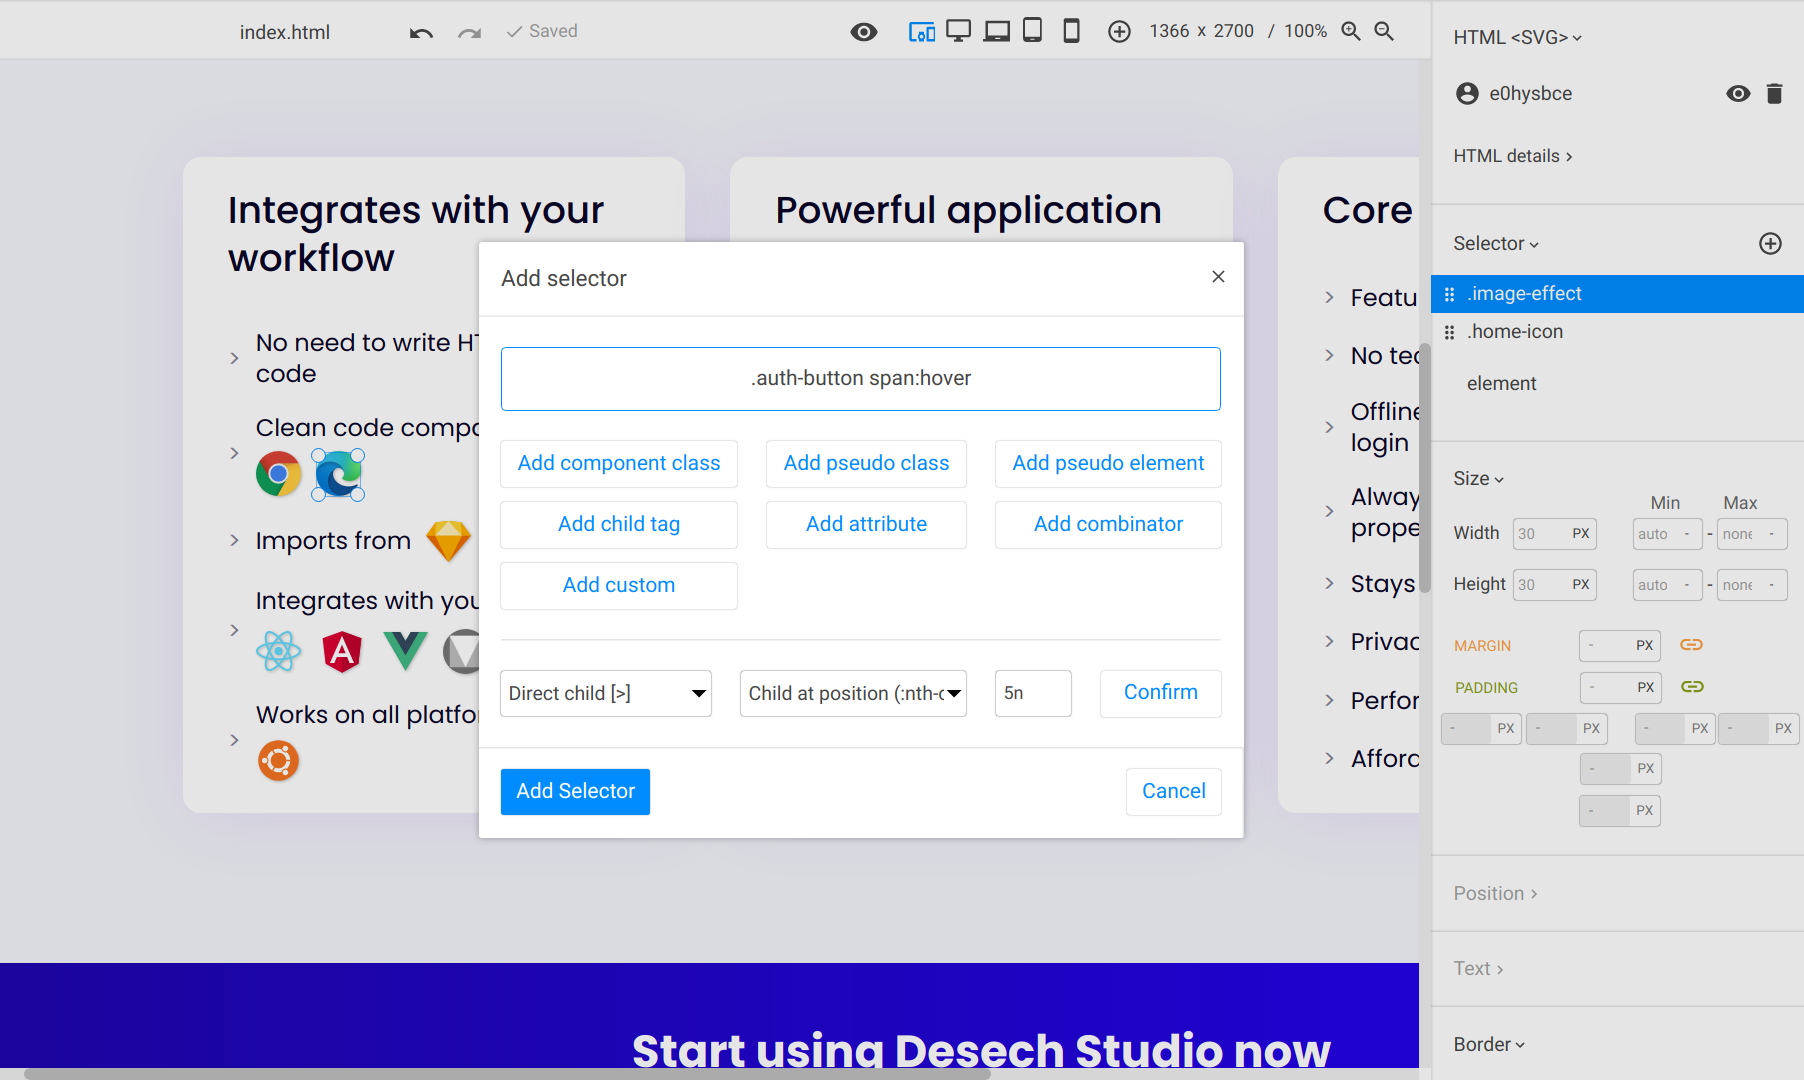Select the .image-effect selector
This screenshot has width=1804, height=1080.
[x=1617, y=294]
